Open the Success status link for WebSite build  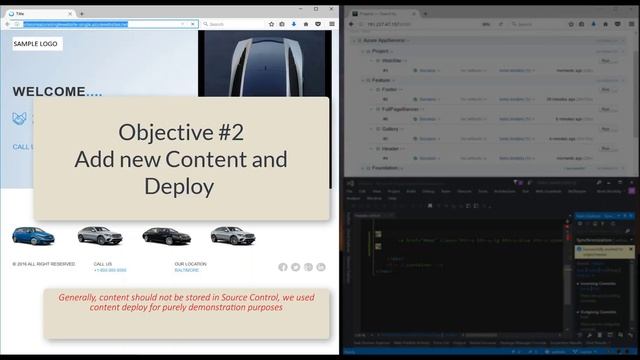click(x=427, y=71)
